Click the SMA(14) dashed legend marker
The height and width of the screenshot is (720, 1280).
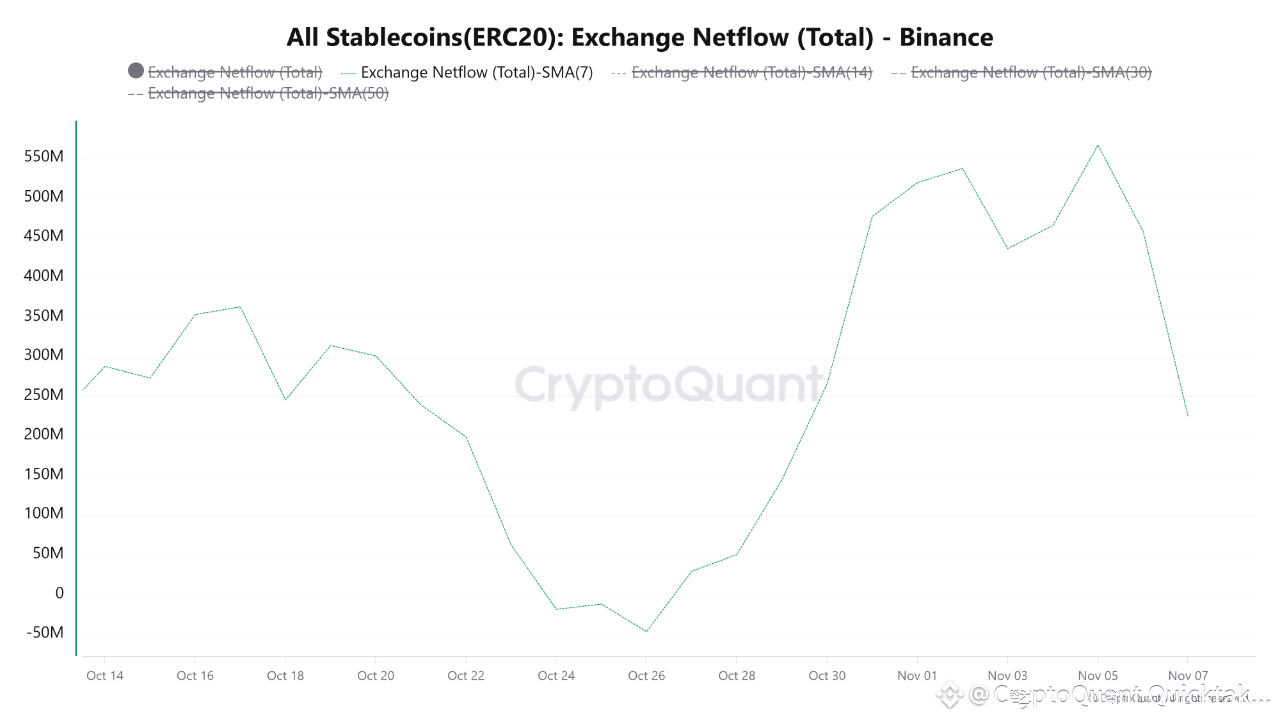(x=618, y=72)
